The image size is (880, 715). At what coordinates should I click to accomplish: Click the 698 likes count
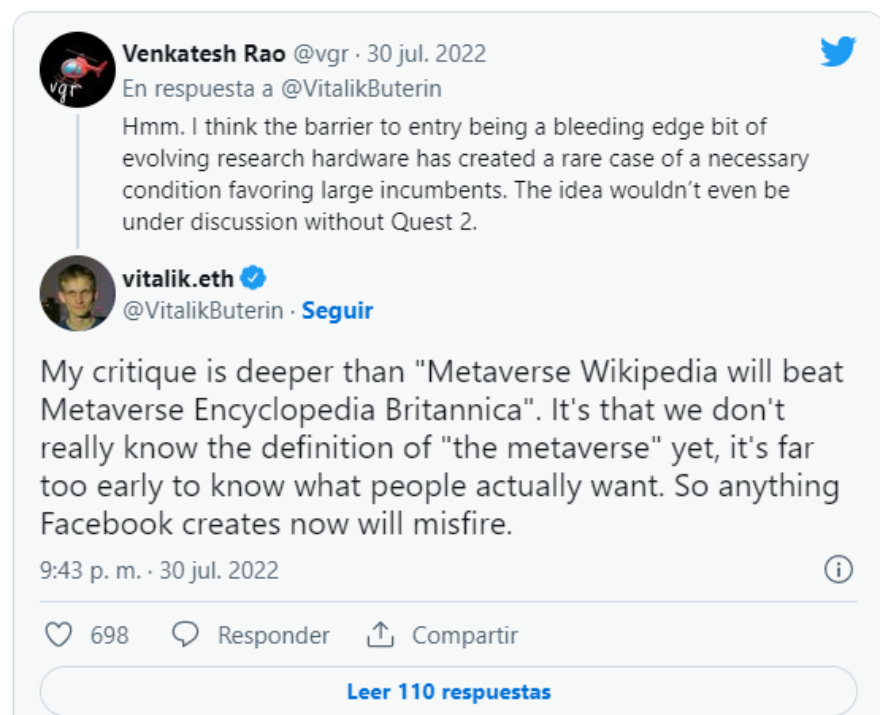click(x=109, y=635)
